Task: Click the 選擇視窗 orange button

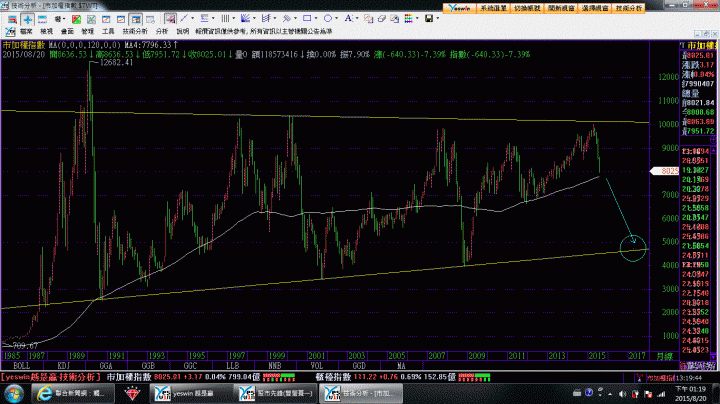Action: tap(595, 8)
